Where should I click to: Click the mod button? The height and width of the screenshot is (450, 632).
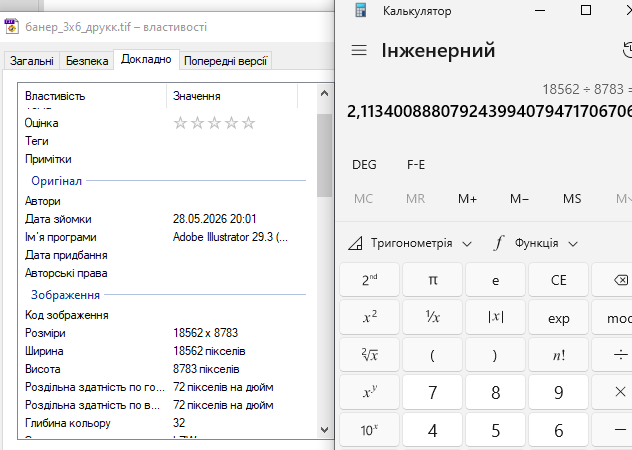click(x=613, y=317)
